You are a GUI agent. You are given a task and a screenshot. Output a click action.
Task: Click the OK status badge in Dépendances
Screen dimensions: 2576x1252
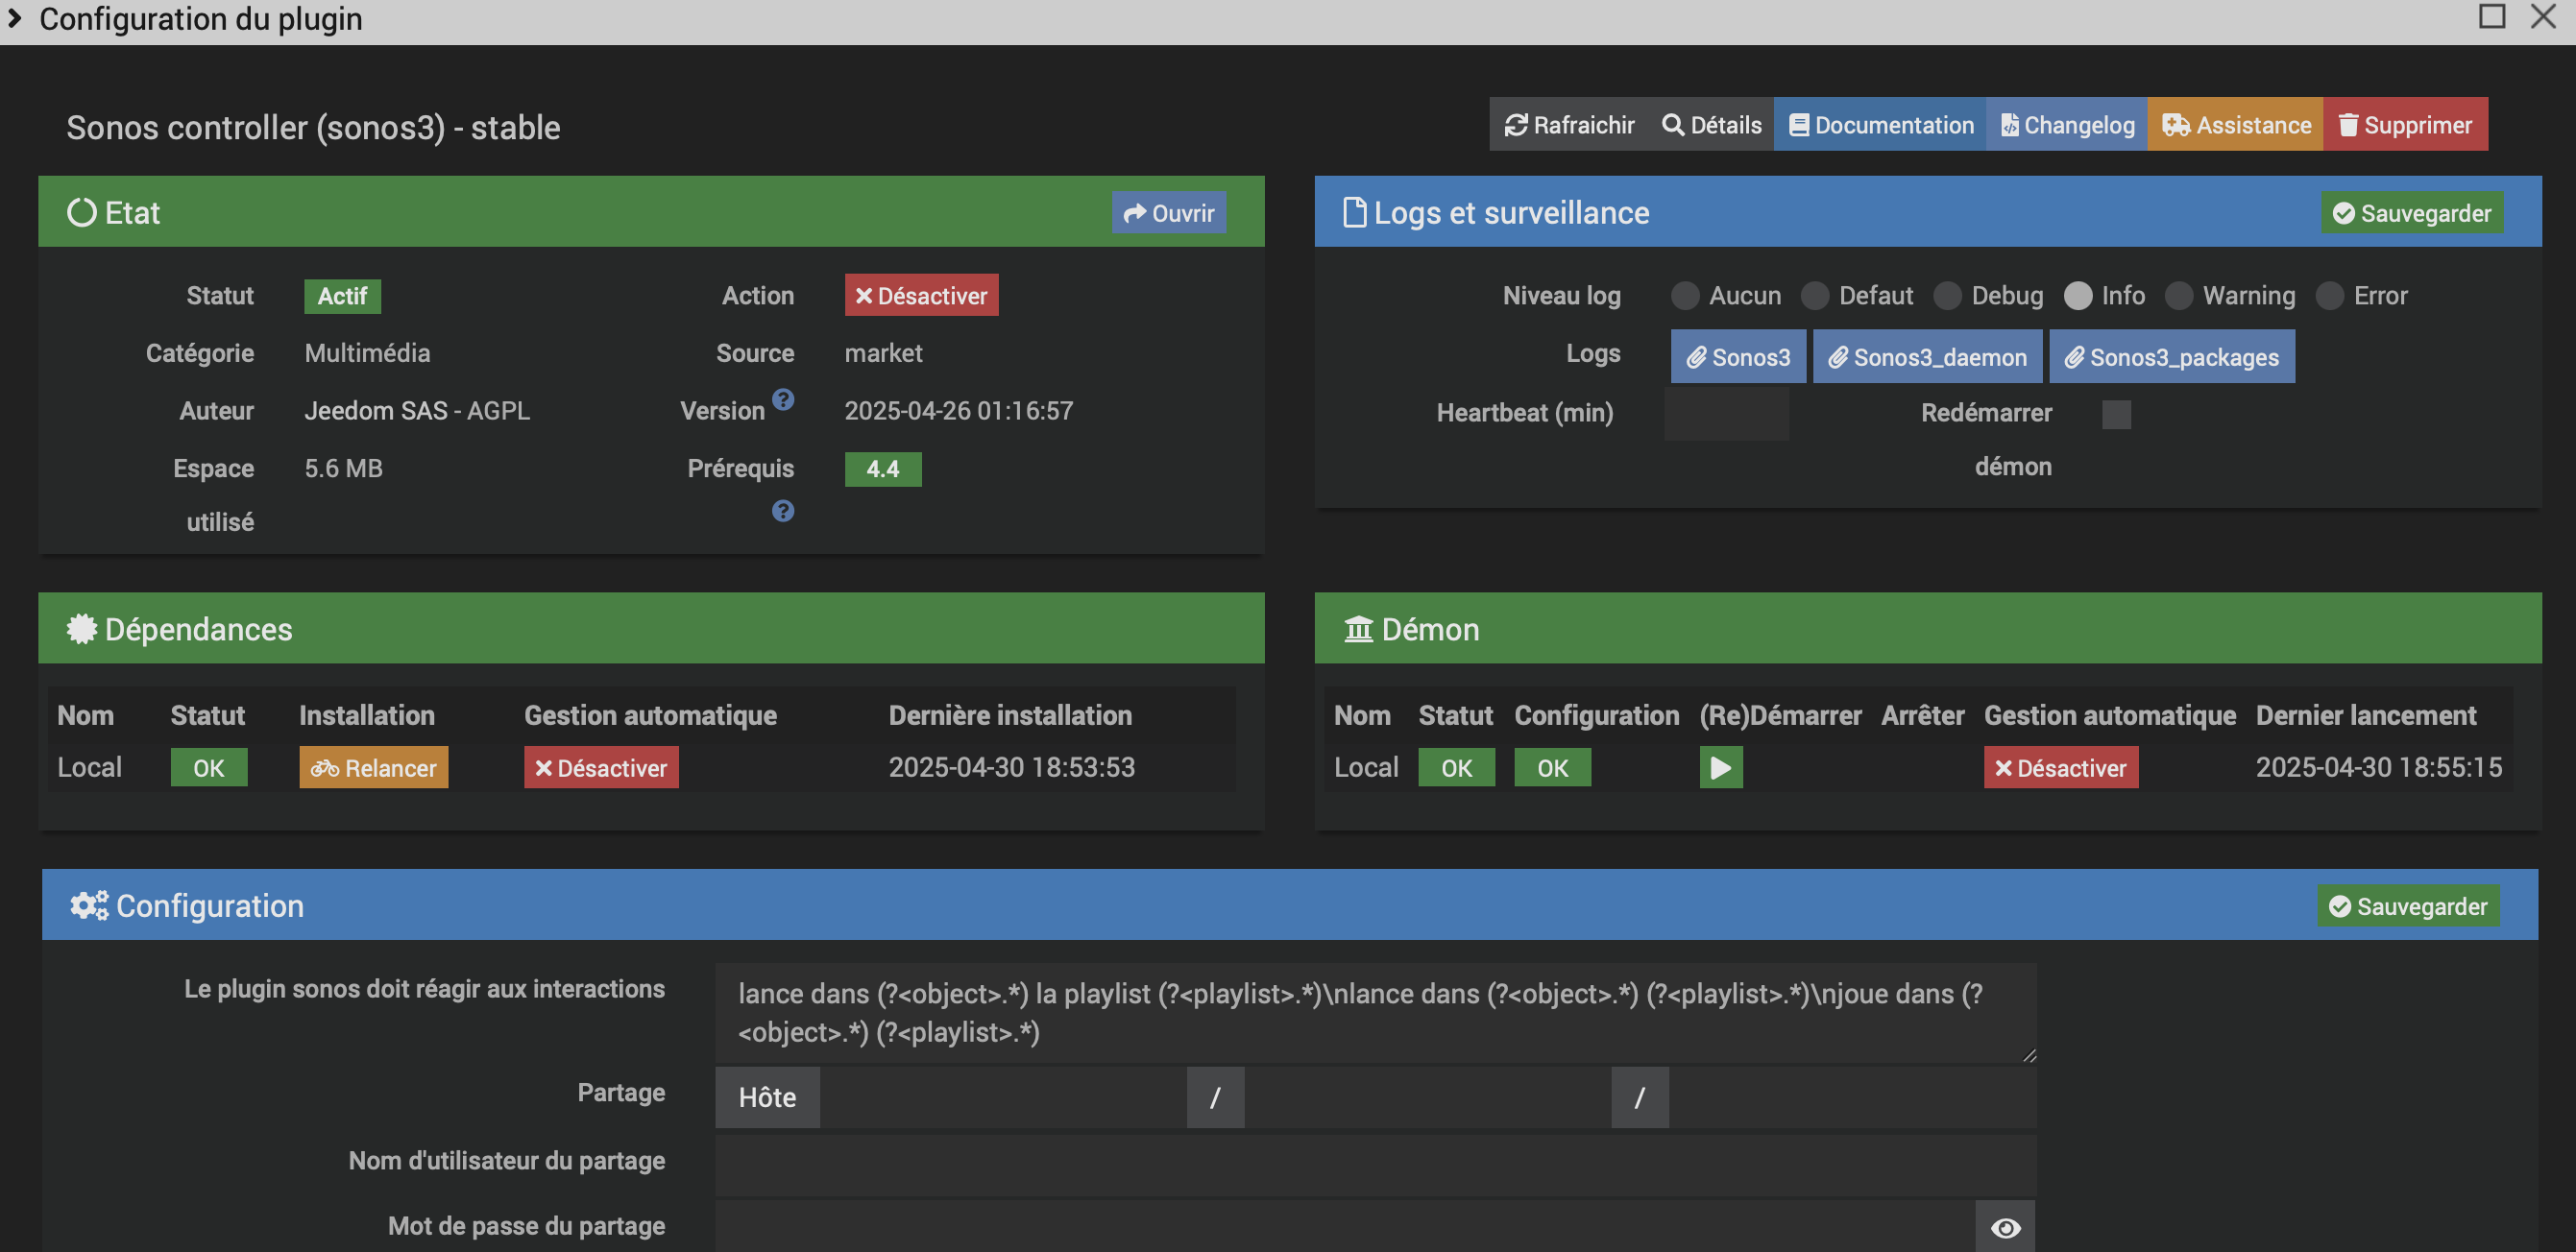click(x=208, y=768)
